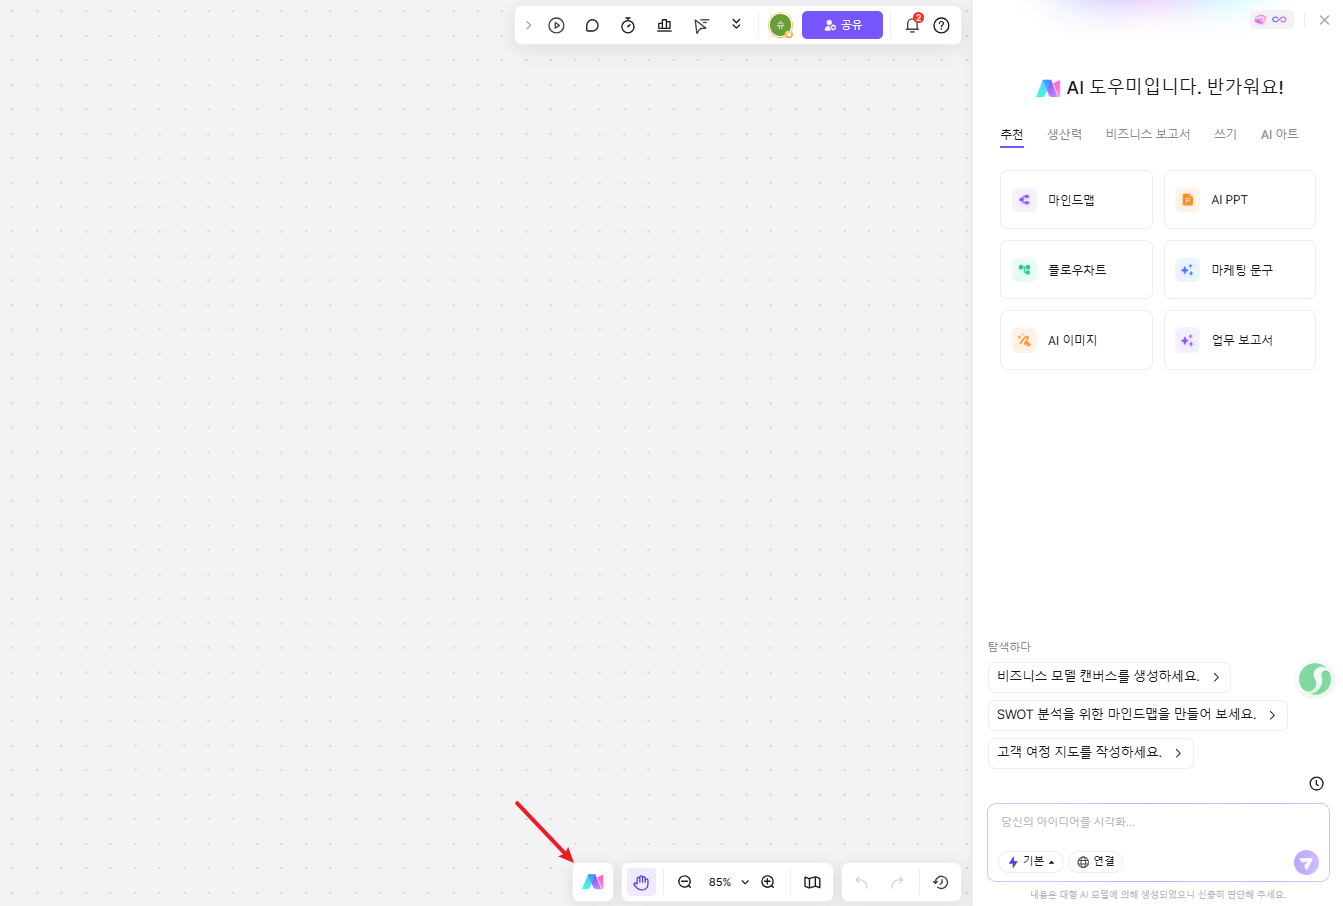This screenshot has height=906, width=1343.
Task: Open version history clock icon in toolbar
Action: (940, 882)
